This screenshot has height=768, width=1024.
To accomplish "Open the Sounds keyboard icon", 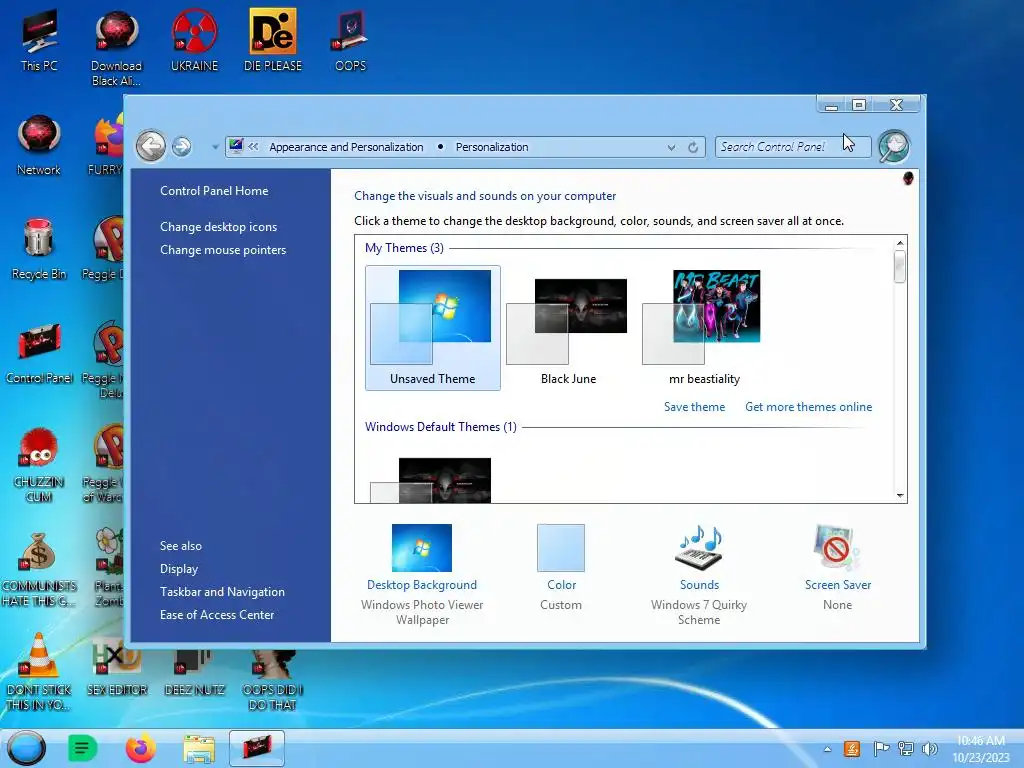I will (x=699, y=547).
